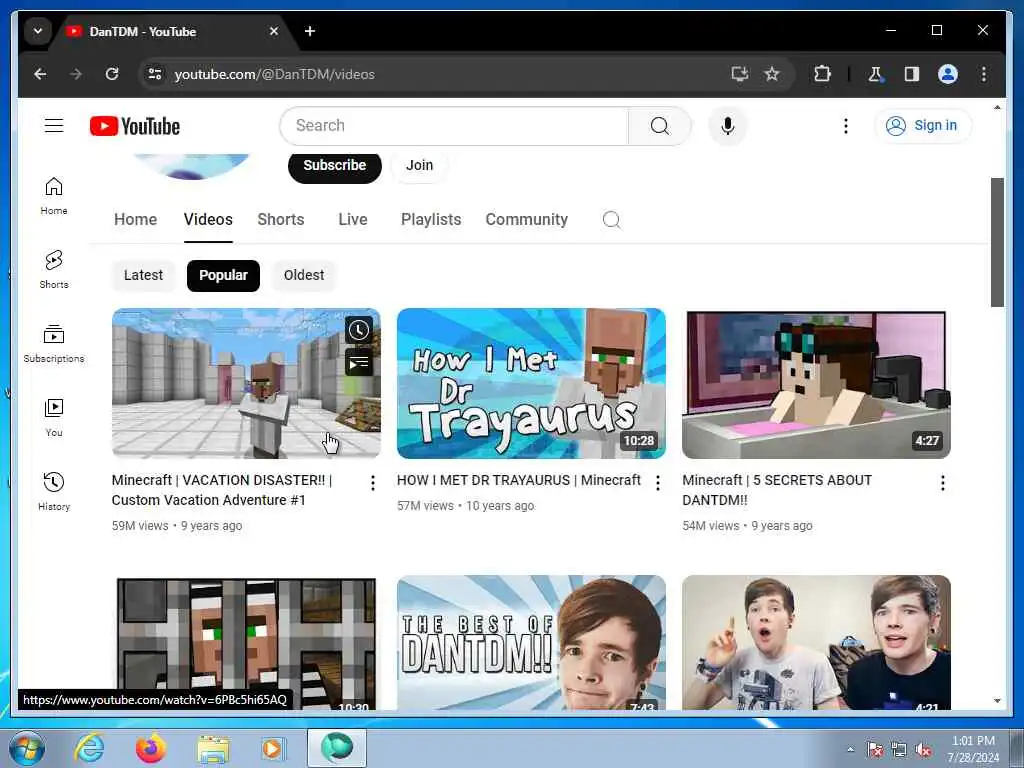Open options for How I Met Dr Trayaurus
This screenshot has height=768, width=1024.
click(658, 483)
